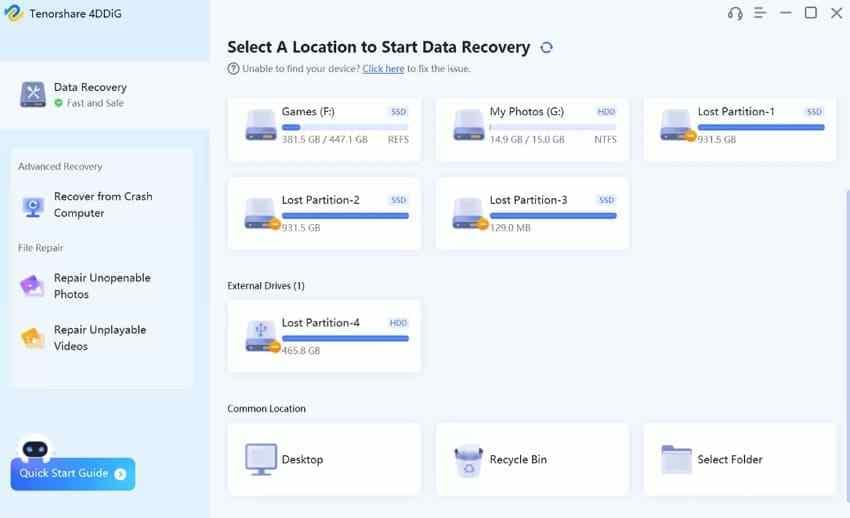This screenshot has height=518, width=850.
Task: Click the Select Folder folder icon
Action: pyautogui.click(x=677, y=459)
